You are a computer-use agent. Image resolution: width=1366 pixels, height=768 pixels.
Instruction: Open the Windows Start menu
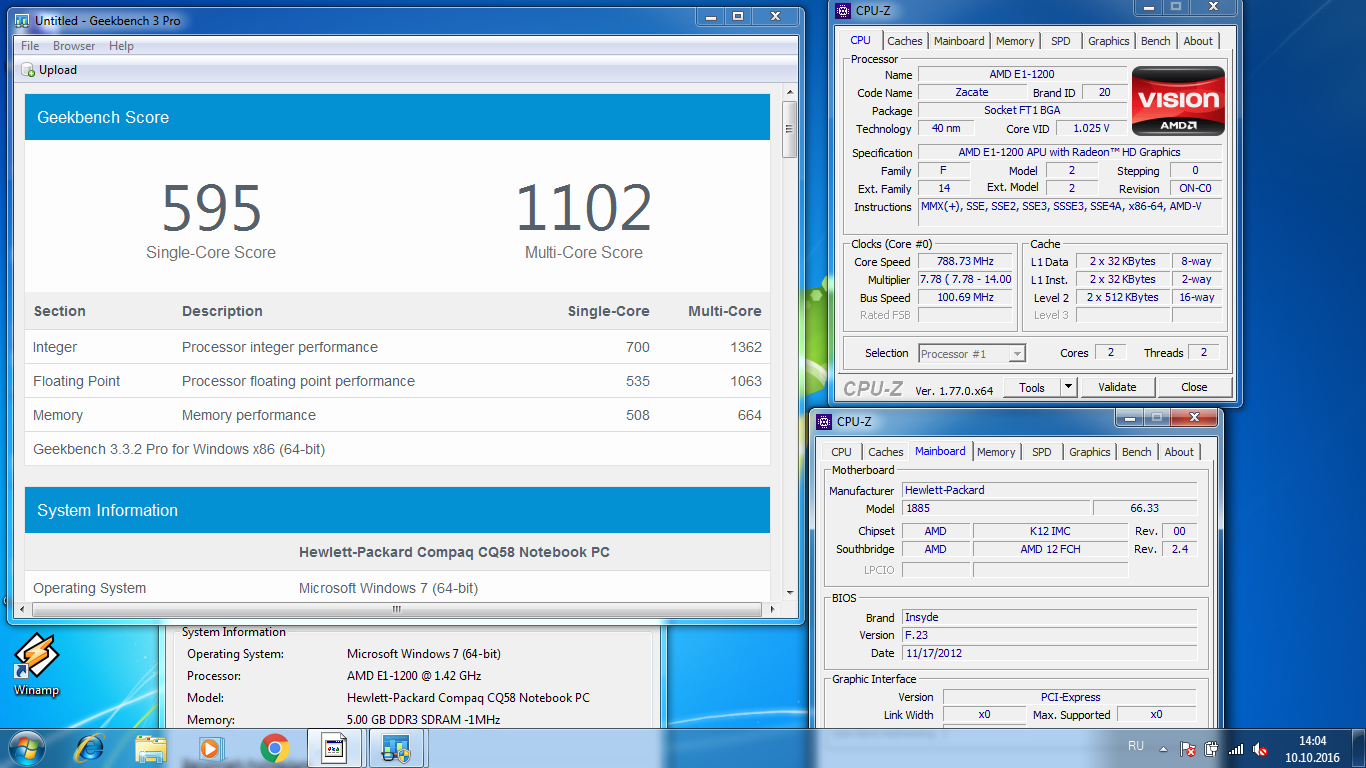coord(27,748)
